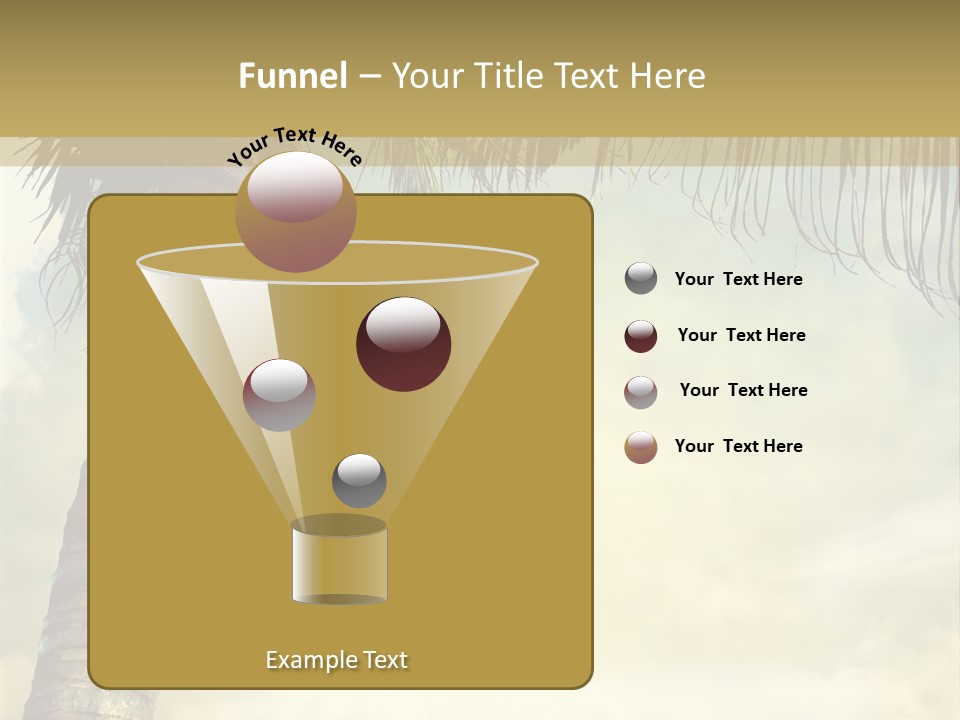This screenshot has height=720, width=960.
Task: Select the fourth 'Your Text Here' legend label
Action: pos(739,446)
